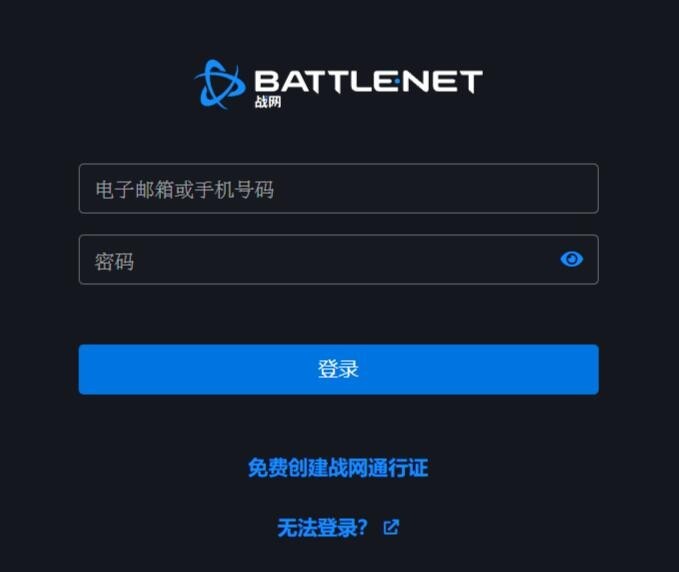The width and height of the screenshot is (679, 572).
Task: Click the 密码 placeholder text
Action: (114, 262)
